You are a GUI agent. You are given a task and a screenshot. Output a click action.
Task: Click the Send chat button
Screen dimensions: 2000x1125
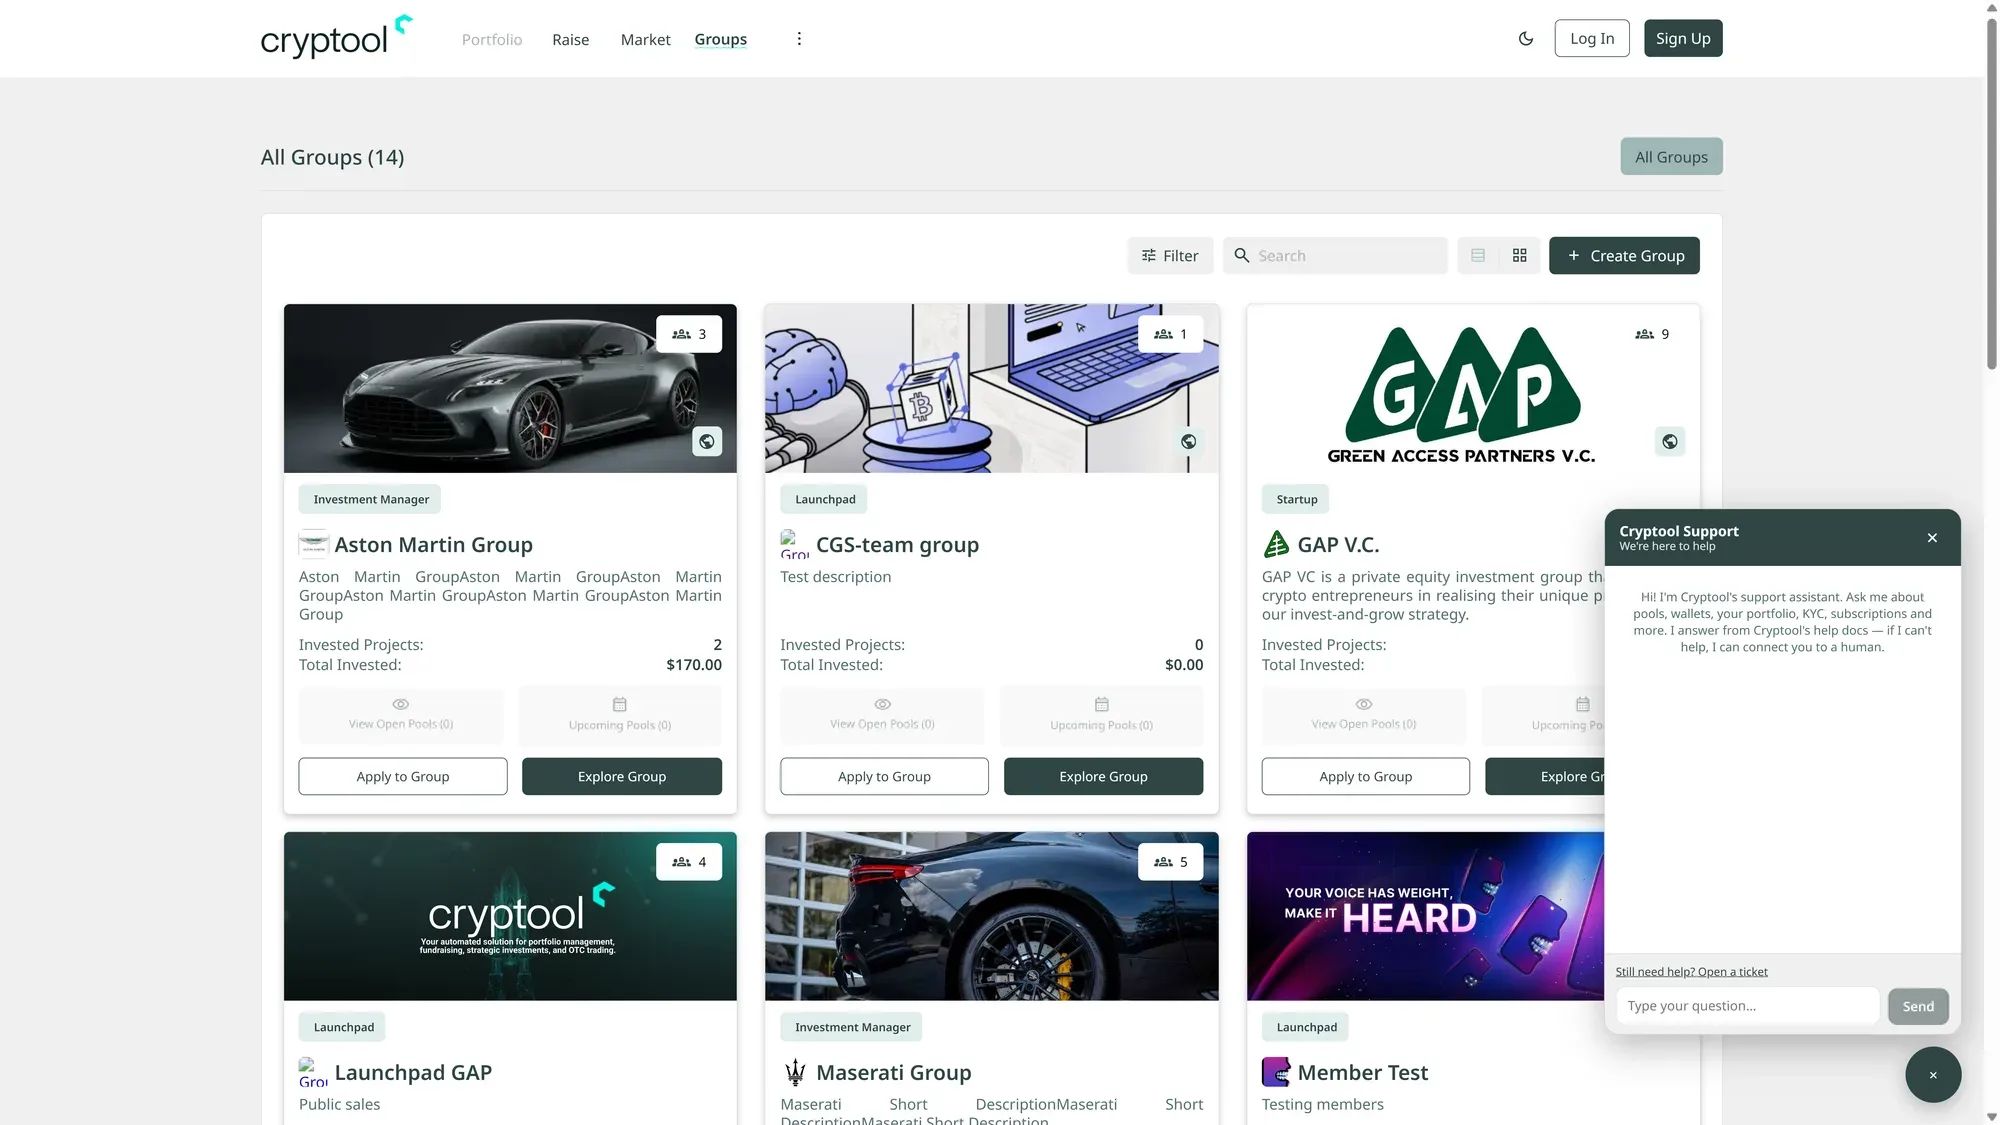pos(1918,1006)
